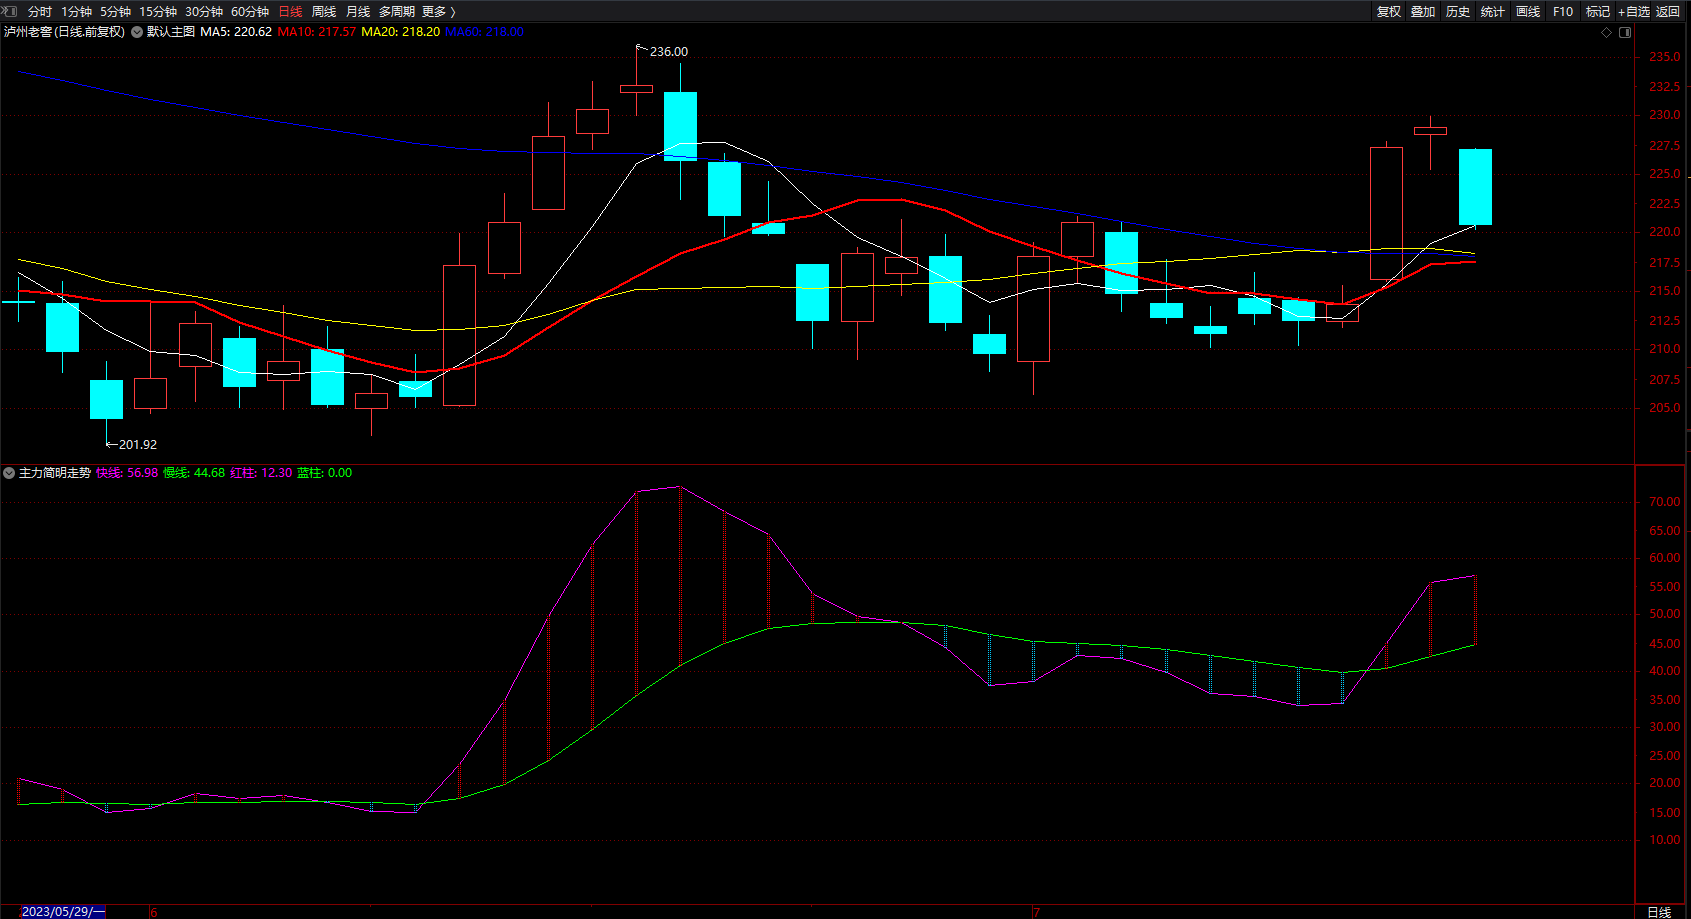Click the 慢线: 44.68 readout
The width and height of the screenshot is (1691, 919).
(194, 473)
